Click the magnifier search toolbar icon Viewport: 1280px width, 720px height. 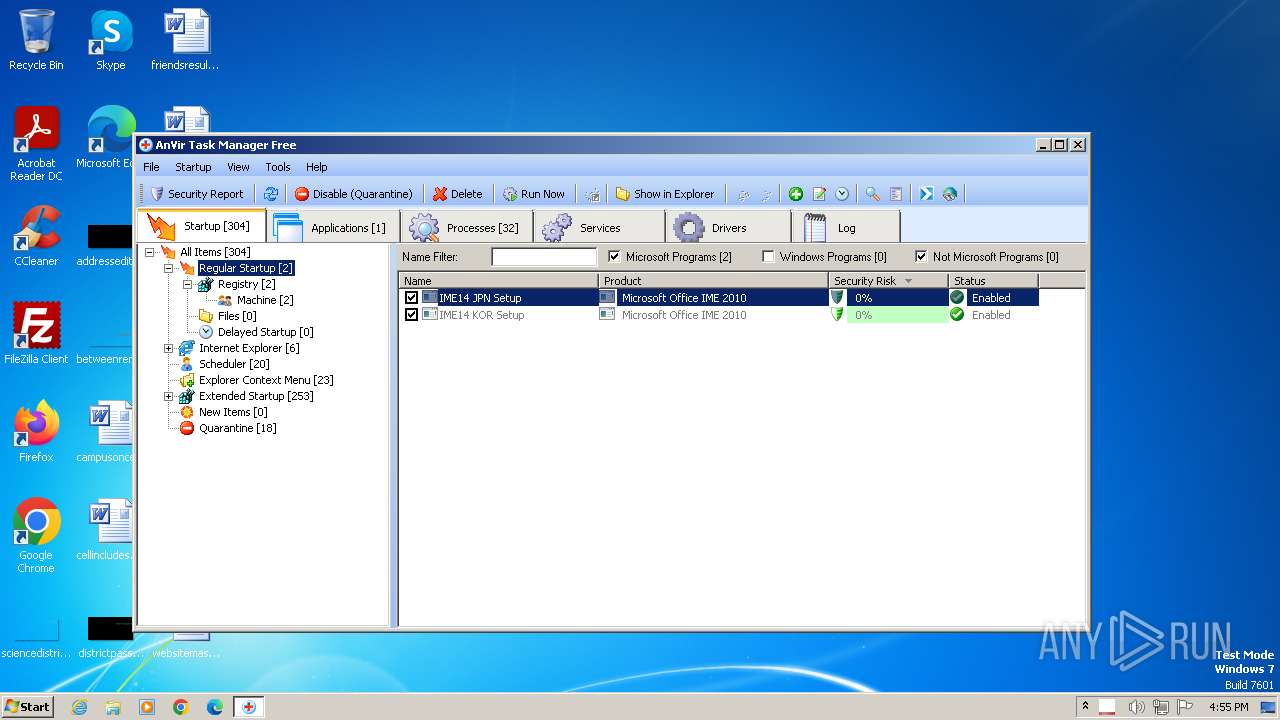tap(873, 194)
